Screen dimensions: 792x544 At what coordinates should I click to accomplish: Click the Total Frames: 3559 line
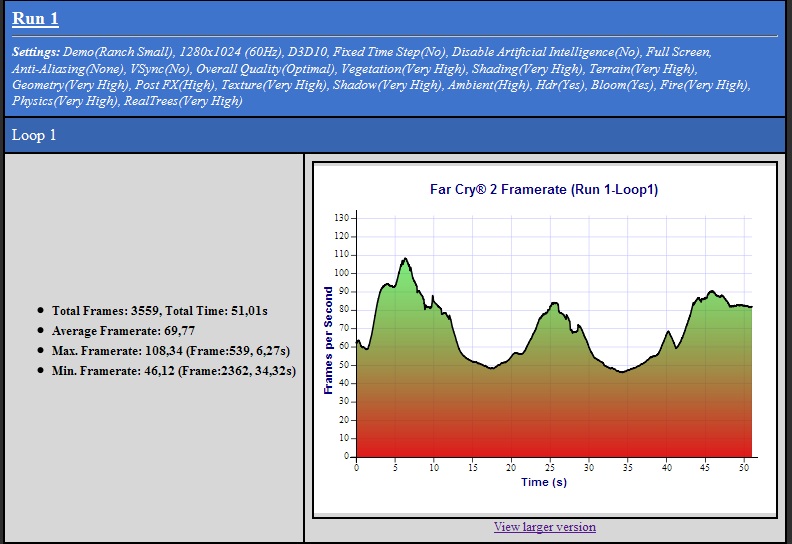(x=160, y=311)
